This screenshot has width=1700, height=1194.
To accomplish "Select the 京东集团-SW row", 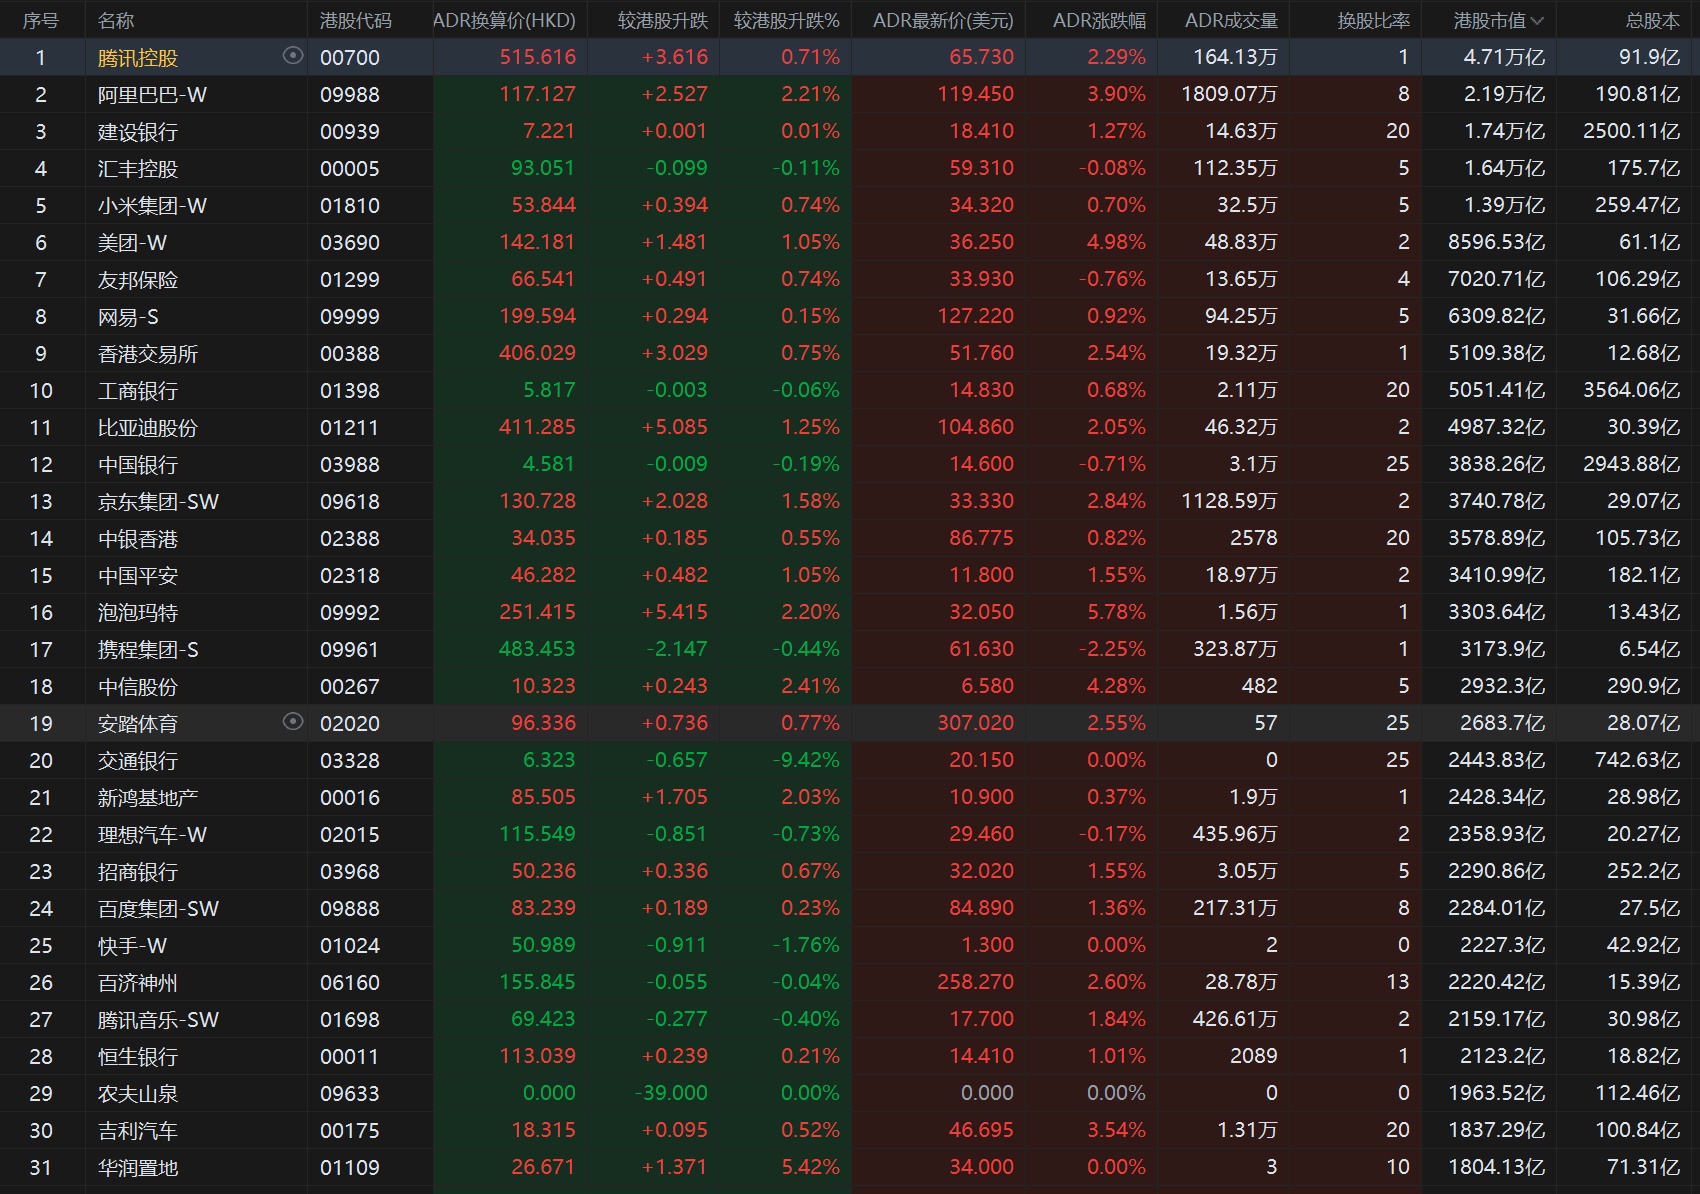I will [158, 502].
